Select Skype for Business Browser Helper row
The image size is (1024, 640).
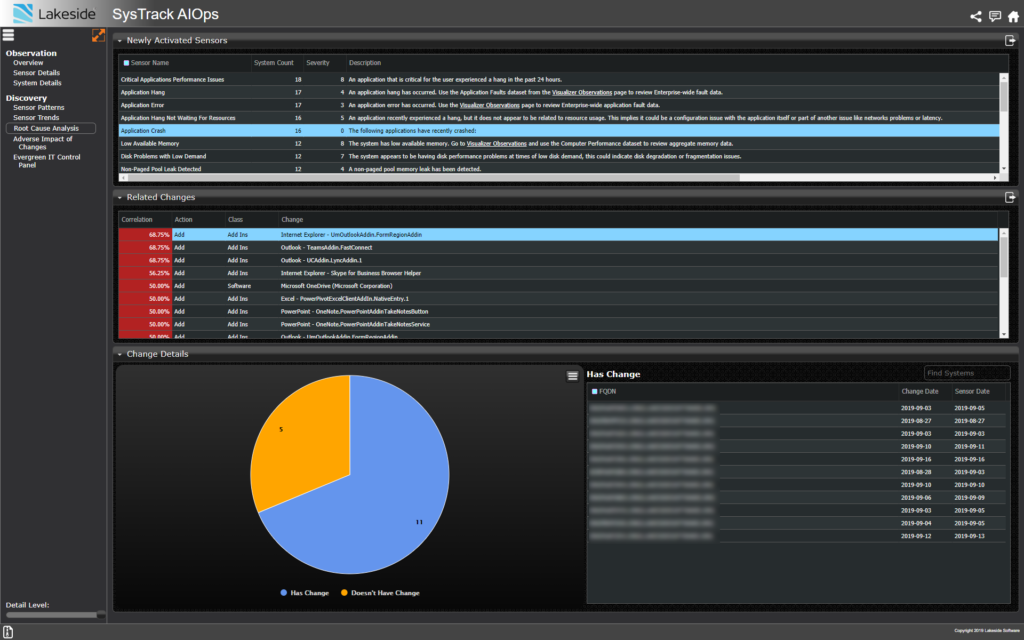558,273
